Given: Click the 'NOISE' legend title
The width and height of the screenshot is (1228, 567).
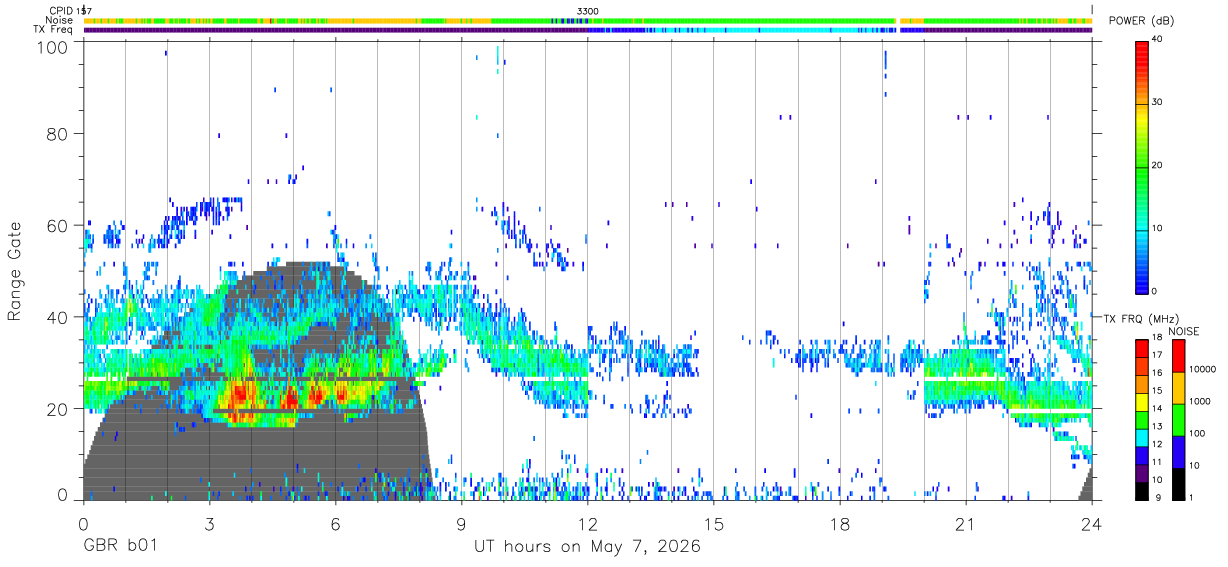Looking at the screenshot, I should click(1183, 330).
